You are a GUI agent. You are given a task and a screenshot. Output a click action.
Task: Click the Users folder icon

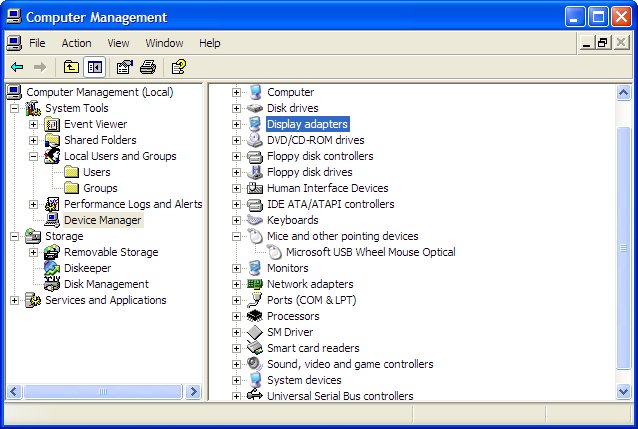71,172
